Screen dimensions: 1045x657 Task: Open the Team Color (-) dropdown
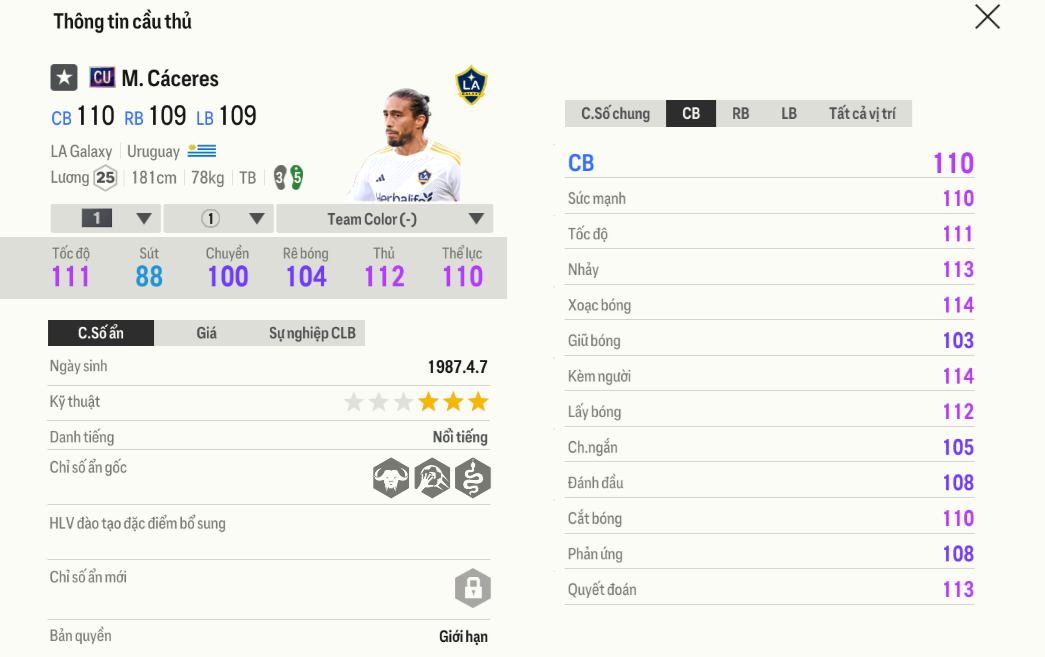point(385,219)
